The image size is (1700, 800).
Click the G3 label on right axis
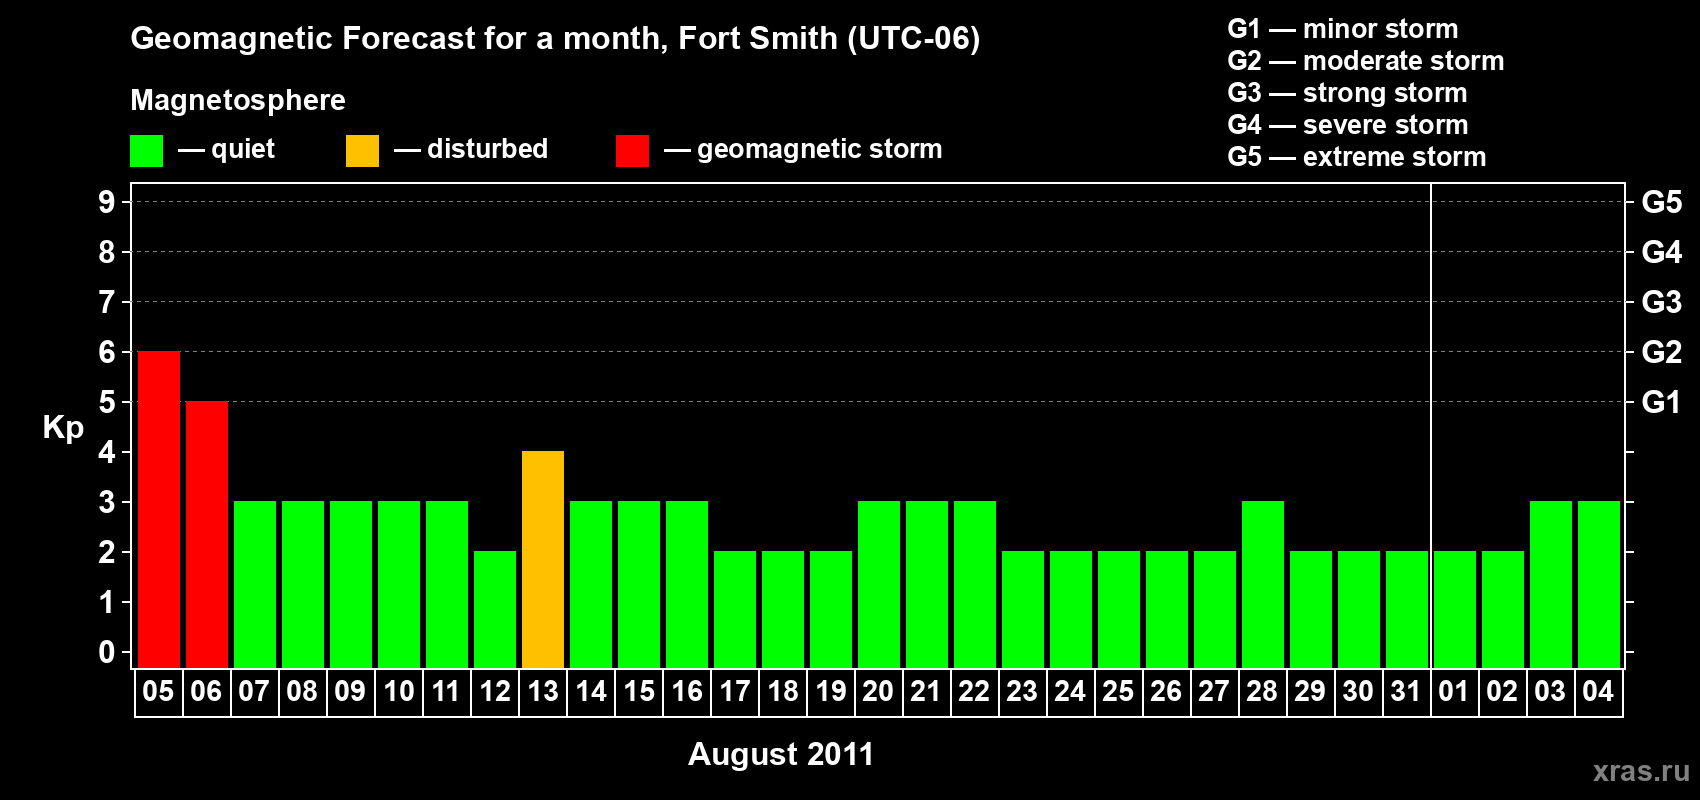[1662, 302]
